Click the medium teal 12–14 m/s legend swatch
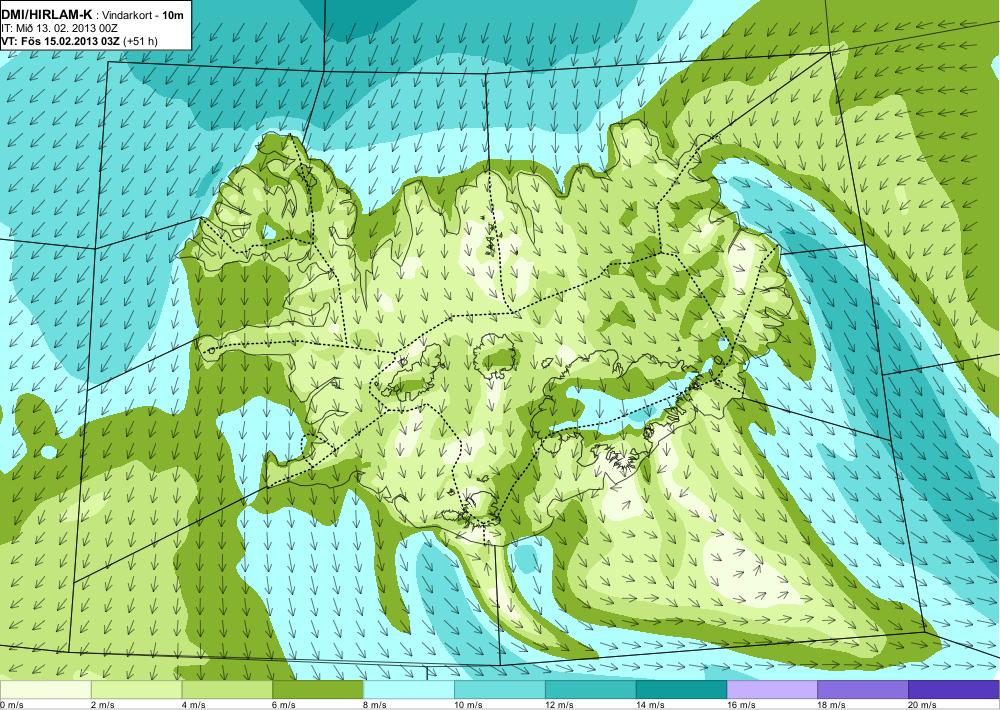The height and width of the screenshot is (710, 1000). click(x=591, y=690)
